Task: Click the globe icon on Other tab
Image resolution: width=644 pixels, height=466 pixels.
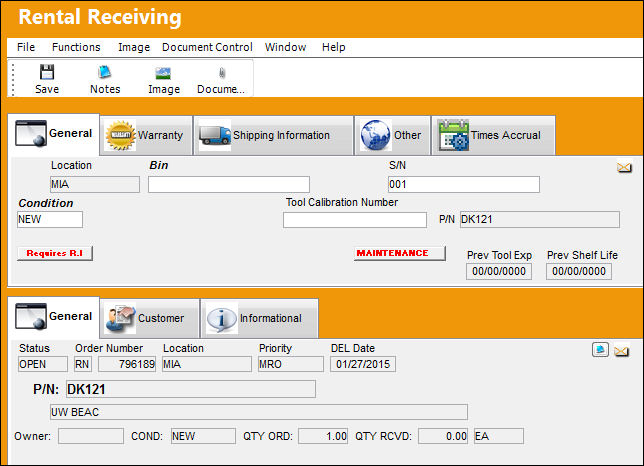Action: click(x=375, y=135)
